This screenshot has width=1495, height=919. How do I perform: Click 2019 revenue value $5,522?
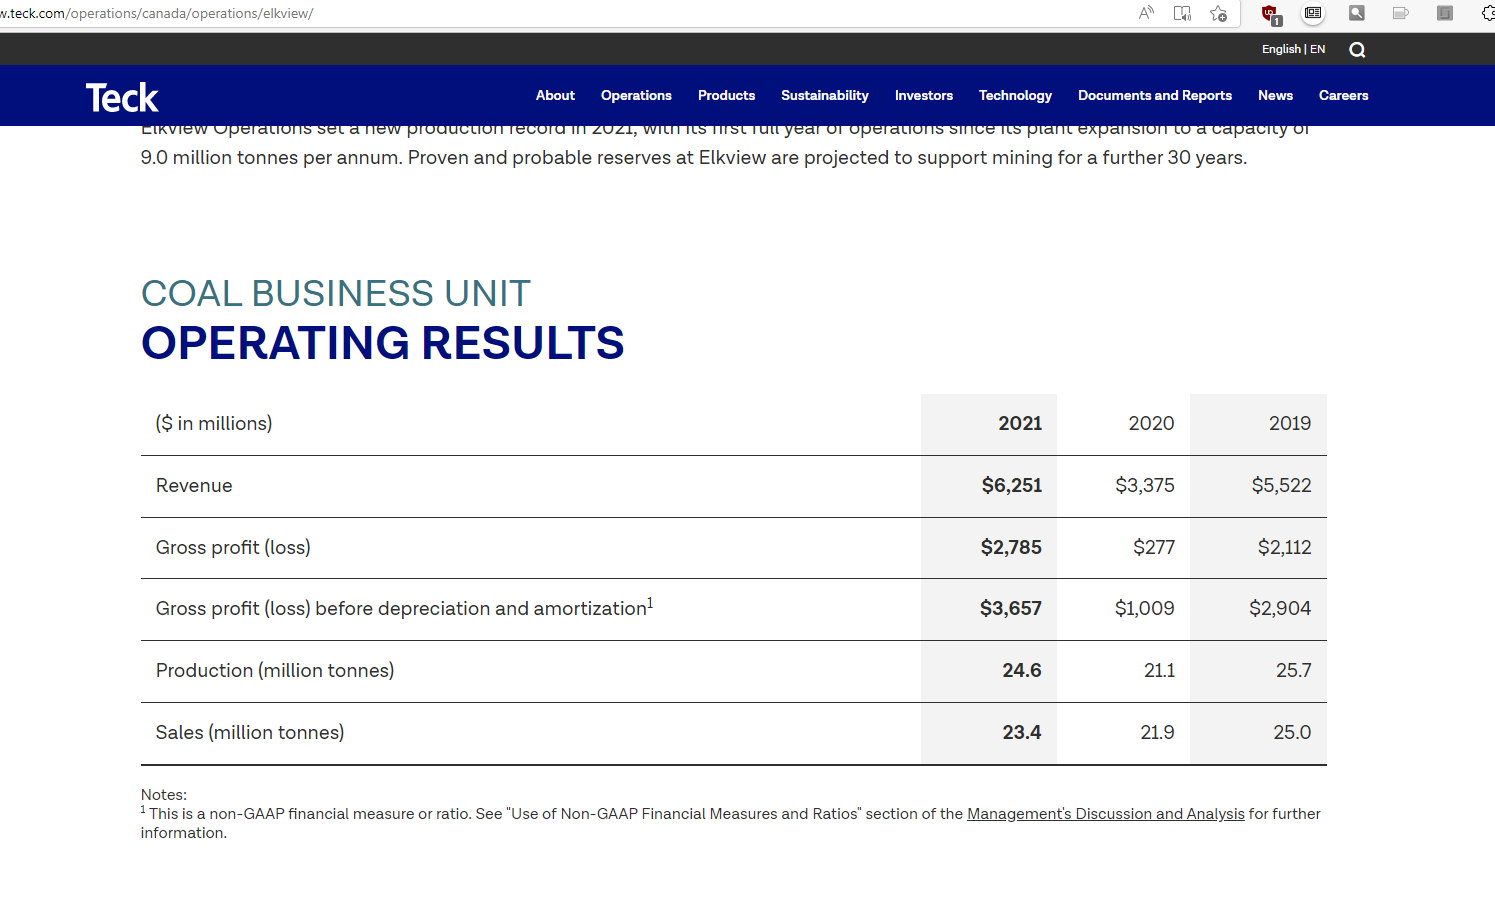click(1281, 485)
